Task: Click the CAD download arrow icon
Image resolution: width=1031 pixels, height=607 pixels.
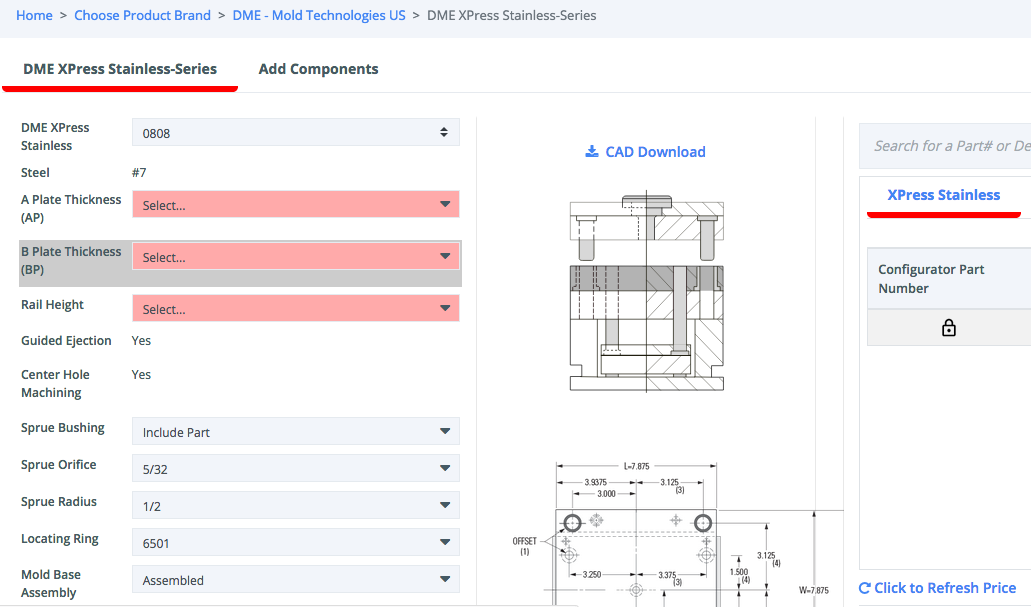Action: pyautogui.click(x=592, y=152)
